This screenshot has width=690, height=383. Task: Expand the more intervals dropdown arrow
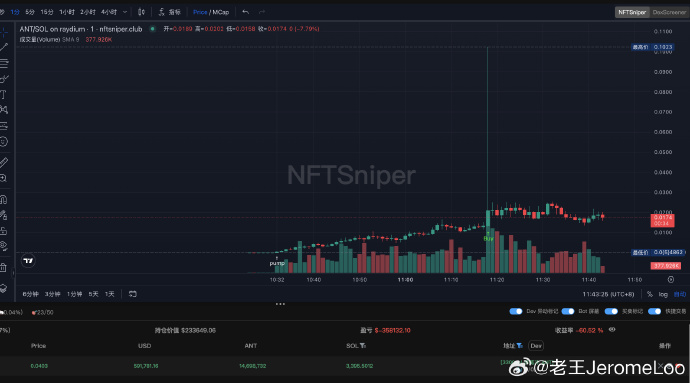pyautogui.click(x=125, y=12)
